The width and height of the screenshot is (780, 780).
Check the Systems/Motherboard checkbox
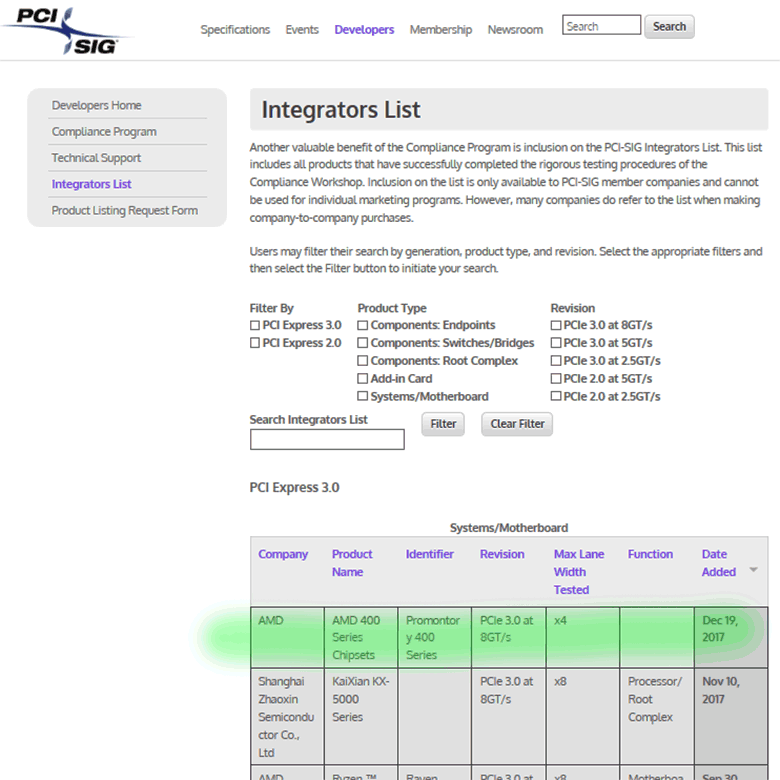(x=363, y=396)
